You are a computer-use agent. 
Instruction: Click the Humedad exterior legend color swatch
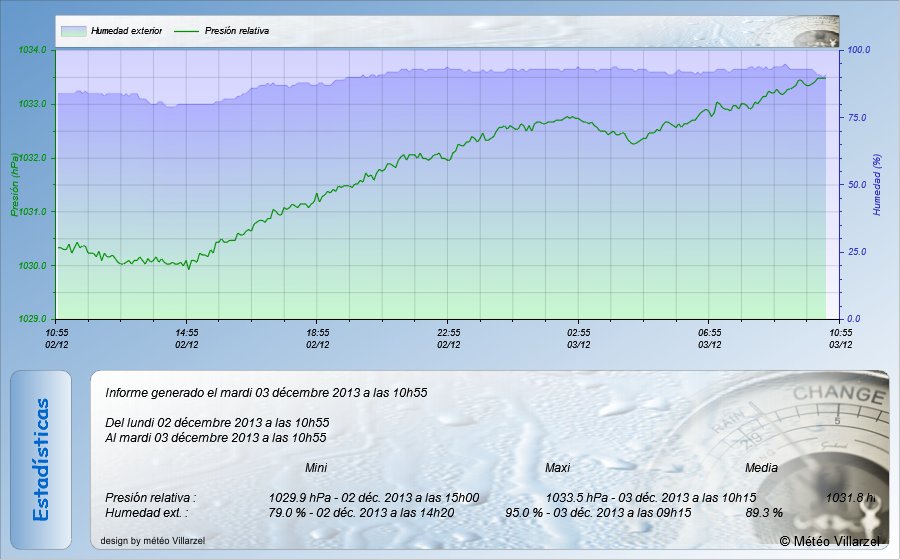click(73, 31)
